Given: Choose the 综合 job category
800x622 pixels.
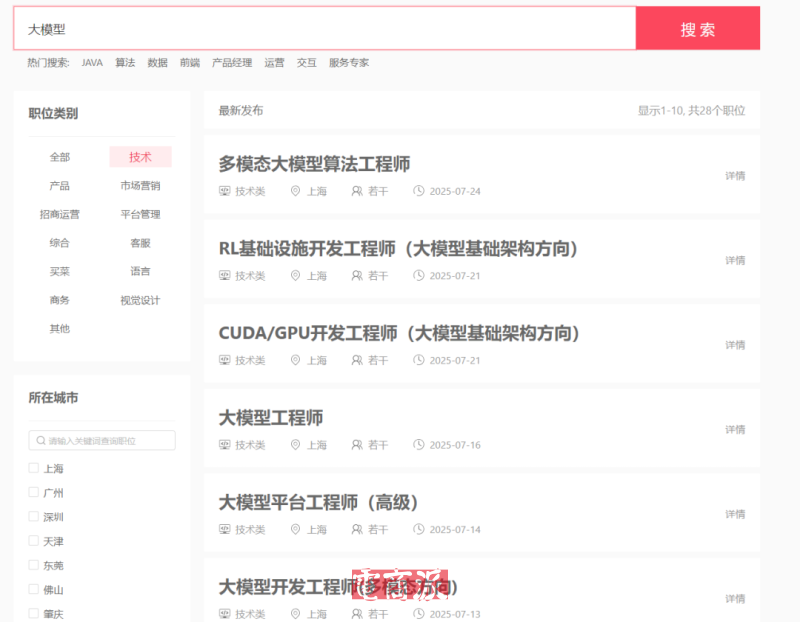Looking at the screenshot, I should click(x=60, y=243).
